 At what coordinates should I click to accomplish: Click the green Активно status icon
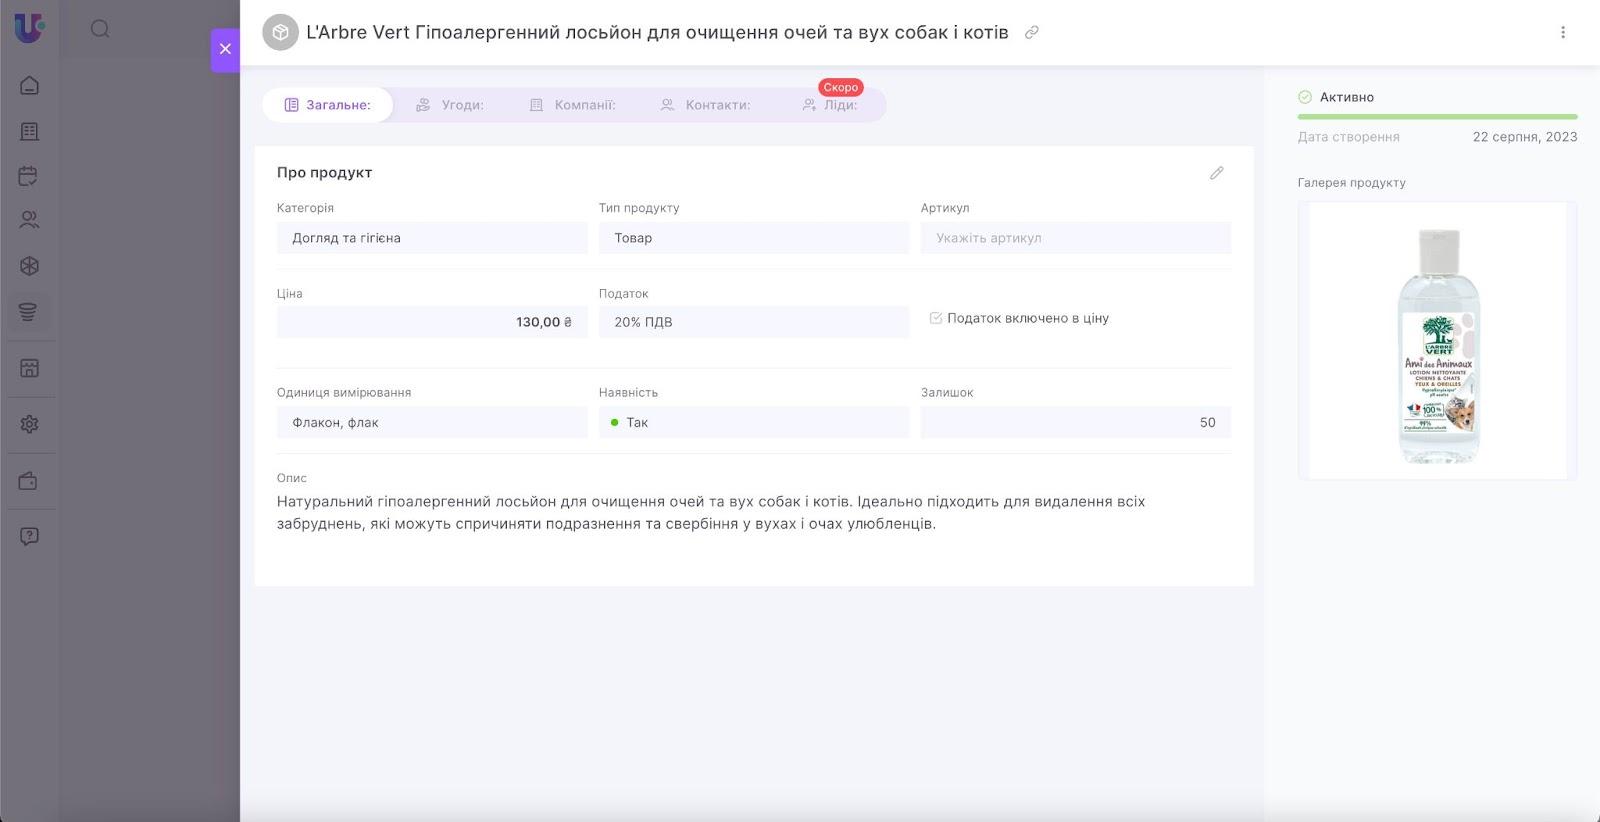click(x=1305, y=97)
